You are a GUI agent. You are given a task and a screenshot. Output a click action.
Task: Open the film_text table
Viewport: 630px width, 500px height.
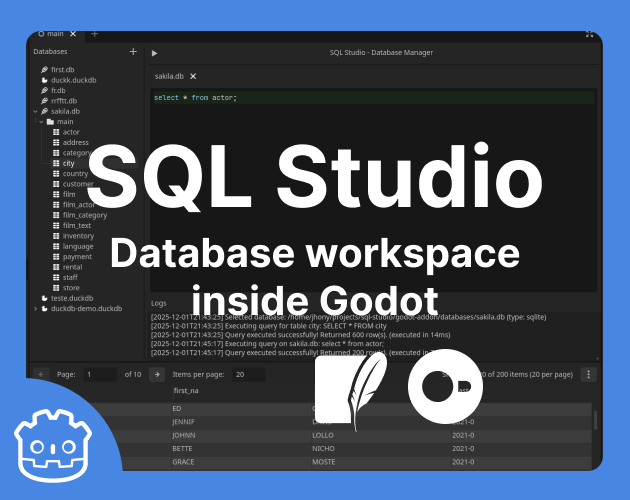point(77,225)
